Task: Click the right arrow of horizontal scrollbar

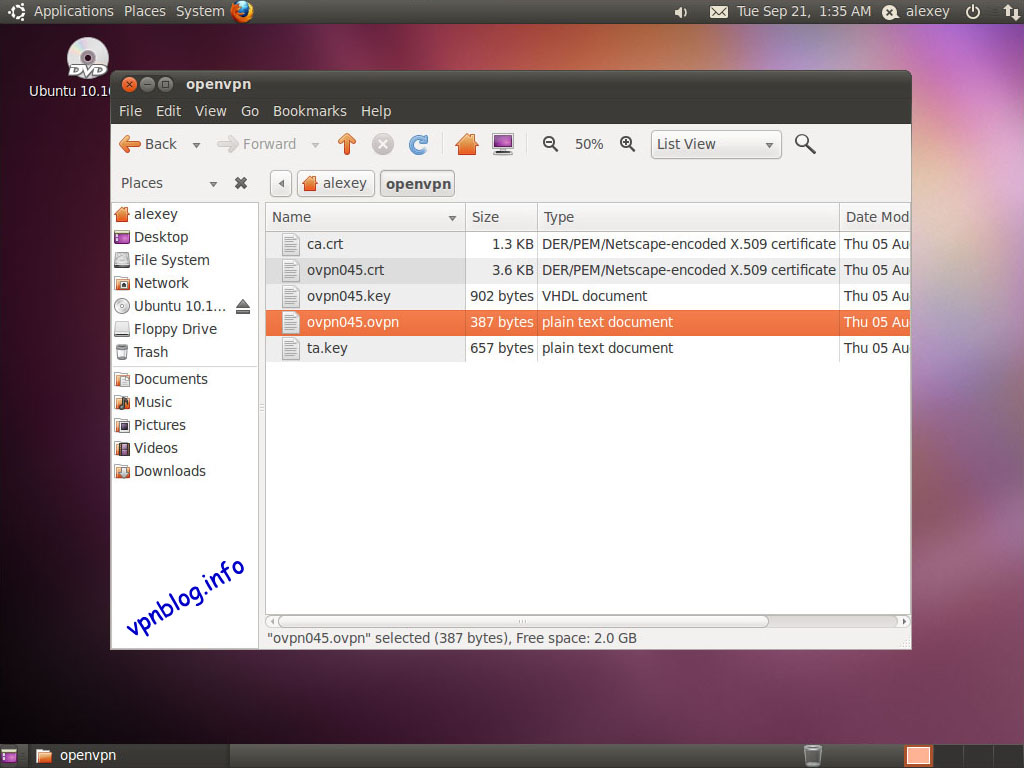Action: [x=904, y=621]
